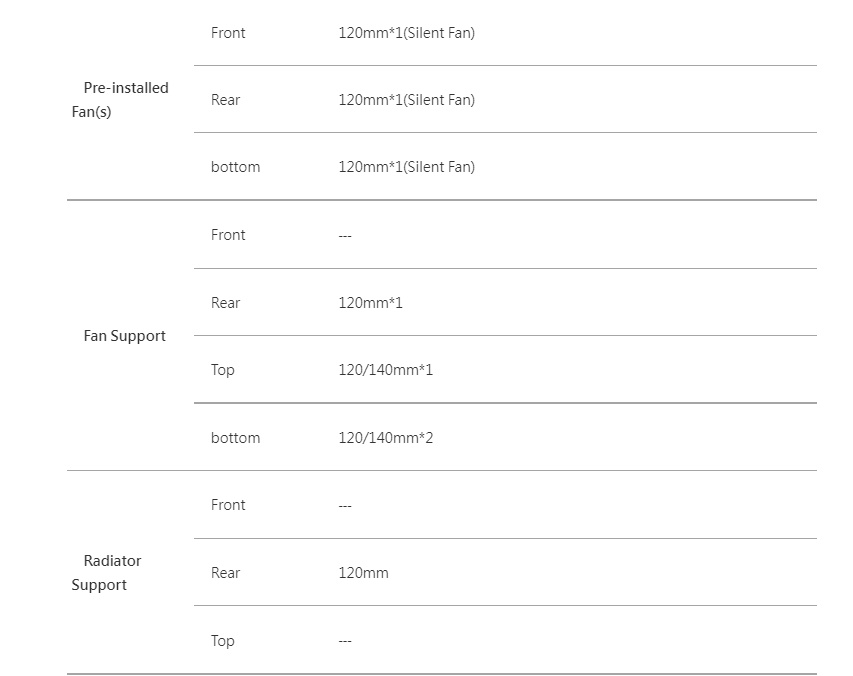Select the 120mm*1 Rear fan support value

370,303
